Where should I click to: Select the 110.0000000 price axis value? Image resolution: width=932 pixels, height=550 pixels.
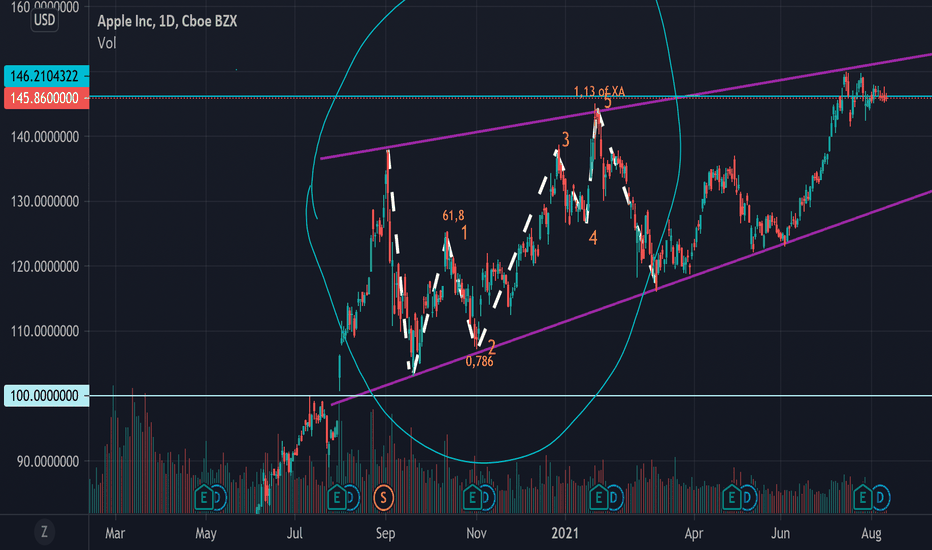tap(45, 332)
